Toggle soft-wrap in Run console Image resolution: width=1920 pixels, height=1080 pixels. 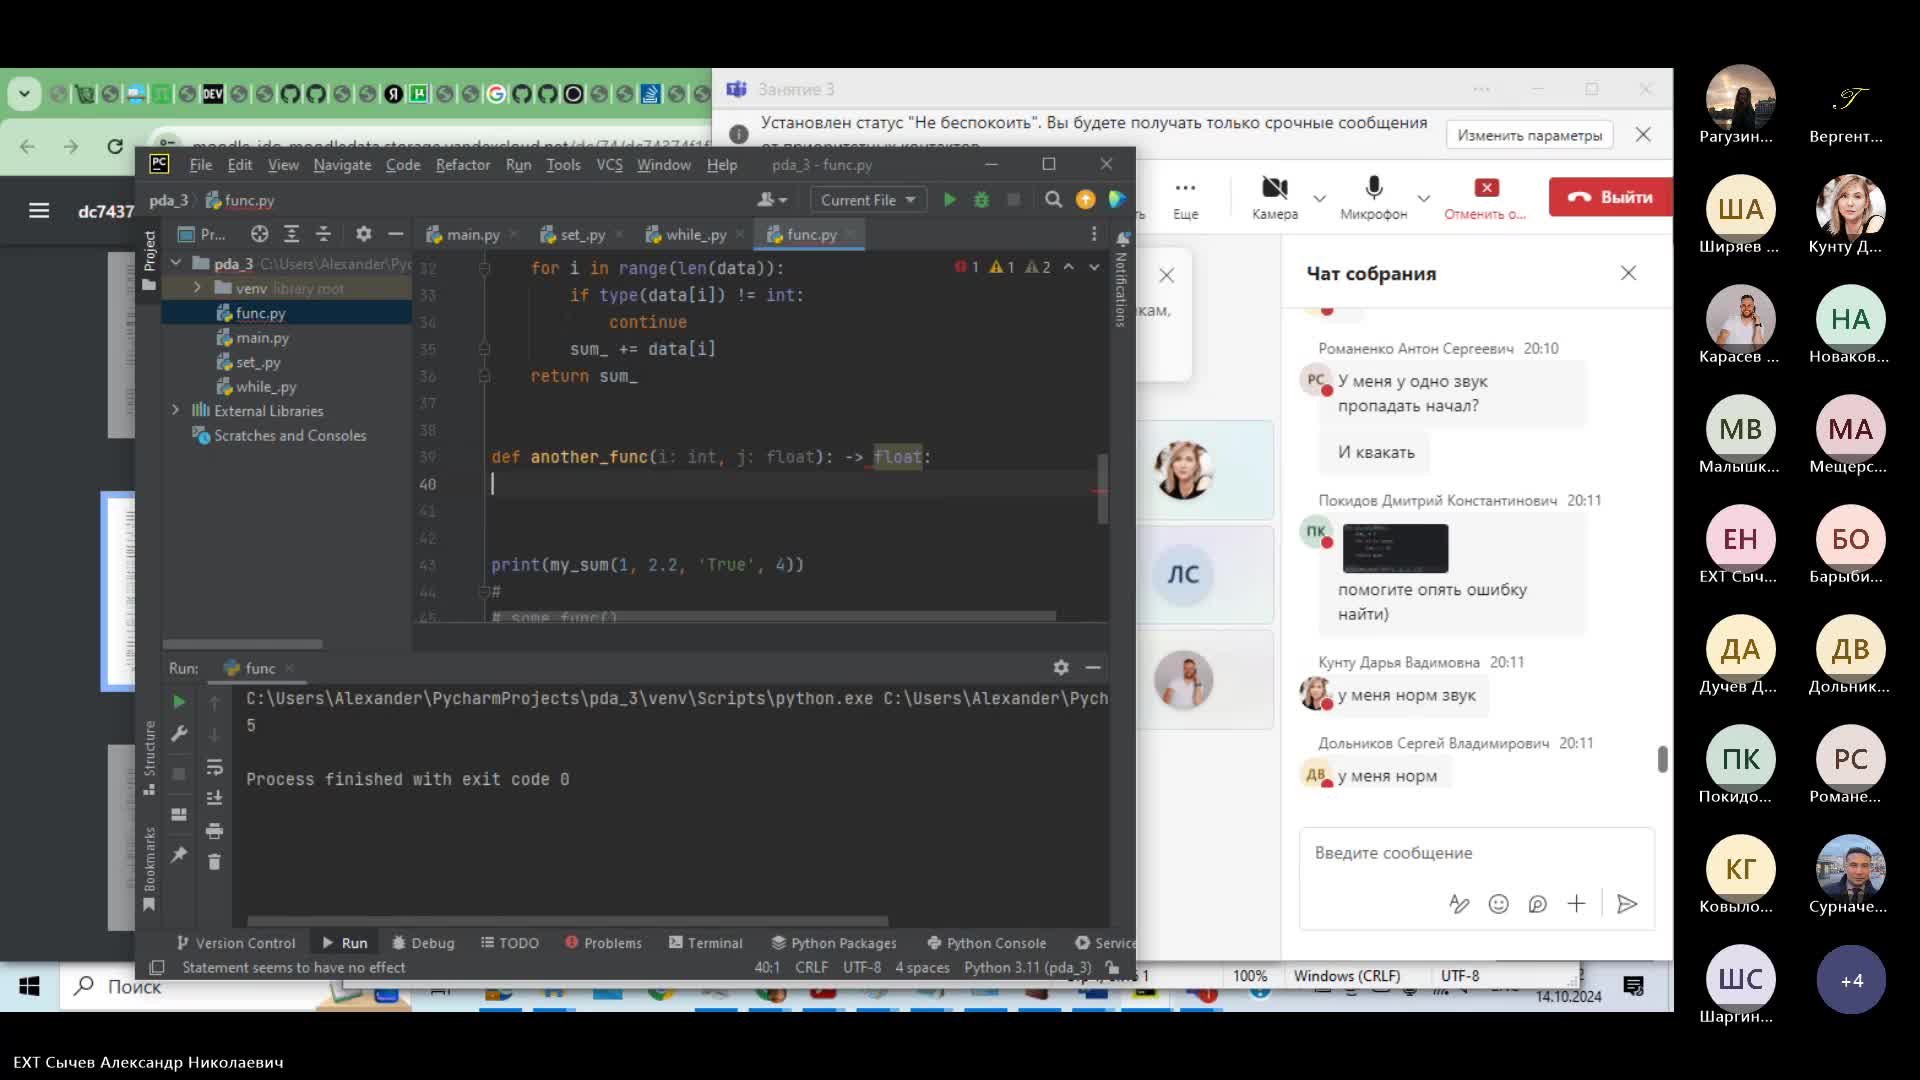click(x=214, y=767)
